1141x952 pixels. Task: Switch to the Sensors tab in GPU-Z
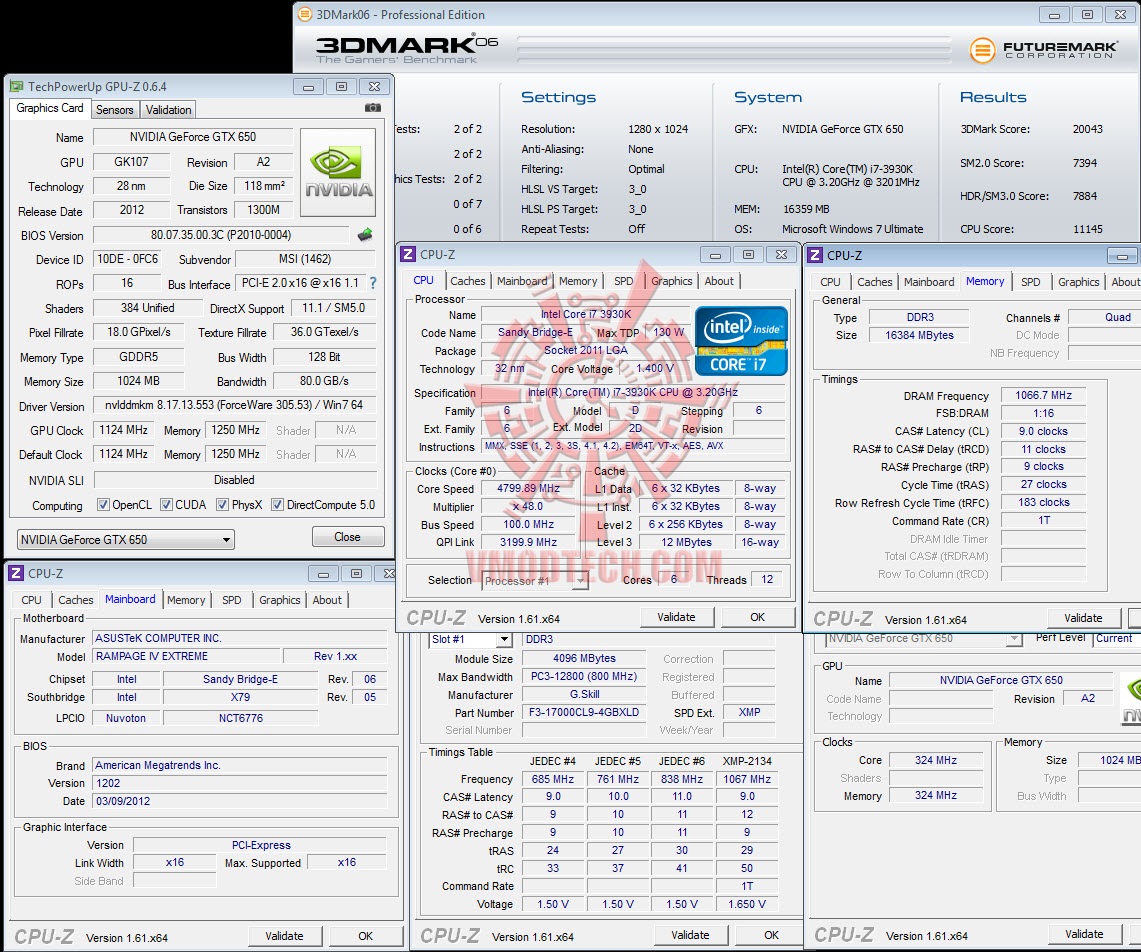[115, 110]
